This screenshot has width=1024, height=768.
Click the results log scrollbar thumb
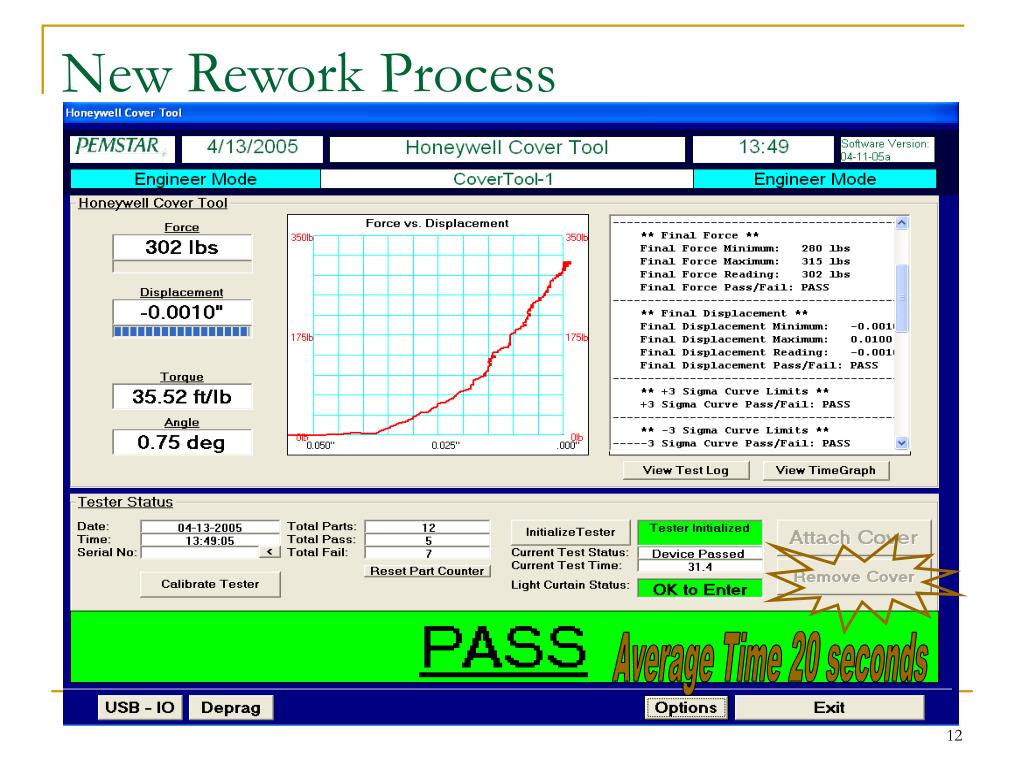click(902, 297)
